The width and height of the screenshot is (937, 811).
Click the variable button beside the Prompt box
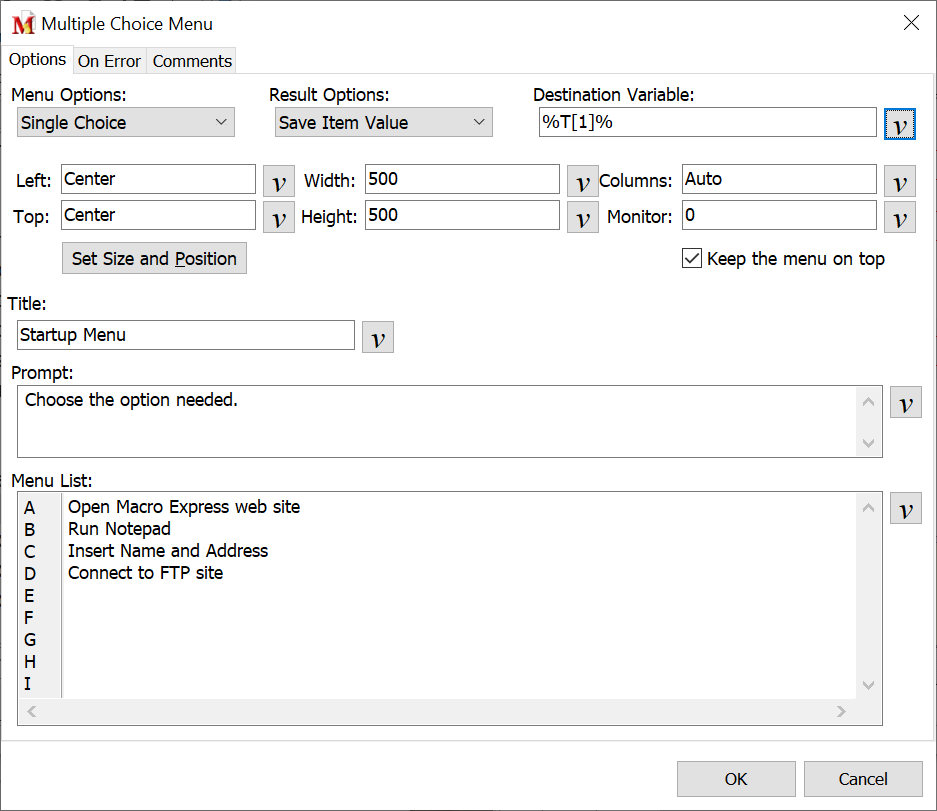905,402
